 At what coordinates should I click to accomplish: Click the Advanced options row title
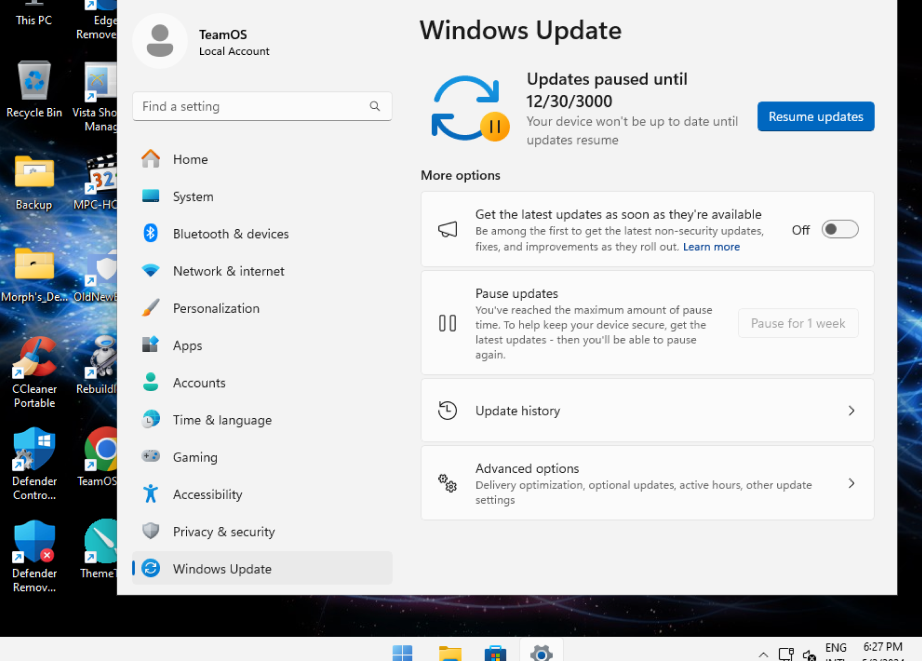click(527, 468)
